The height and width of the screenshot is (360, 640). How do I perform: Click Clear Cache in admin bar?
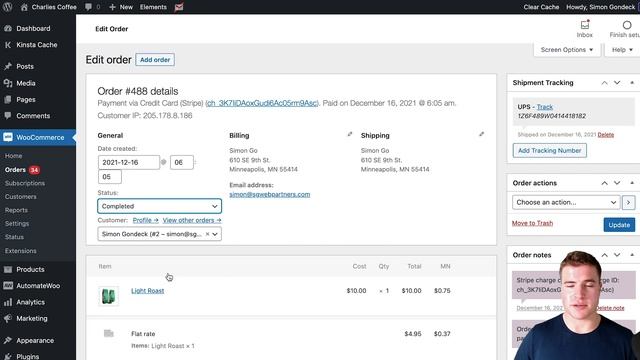point(541,7)
